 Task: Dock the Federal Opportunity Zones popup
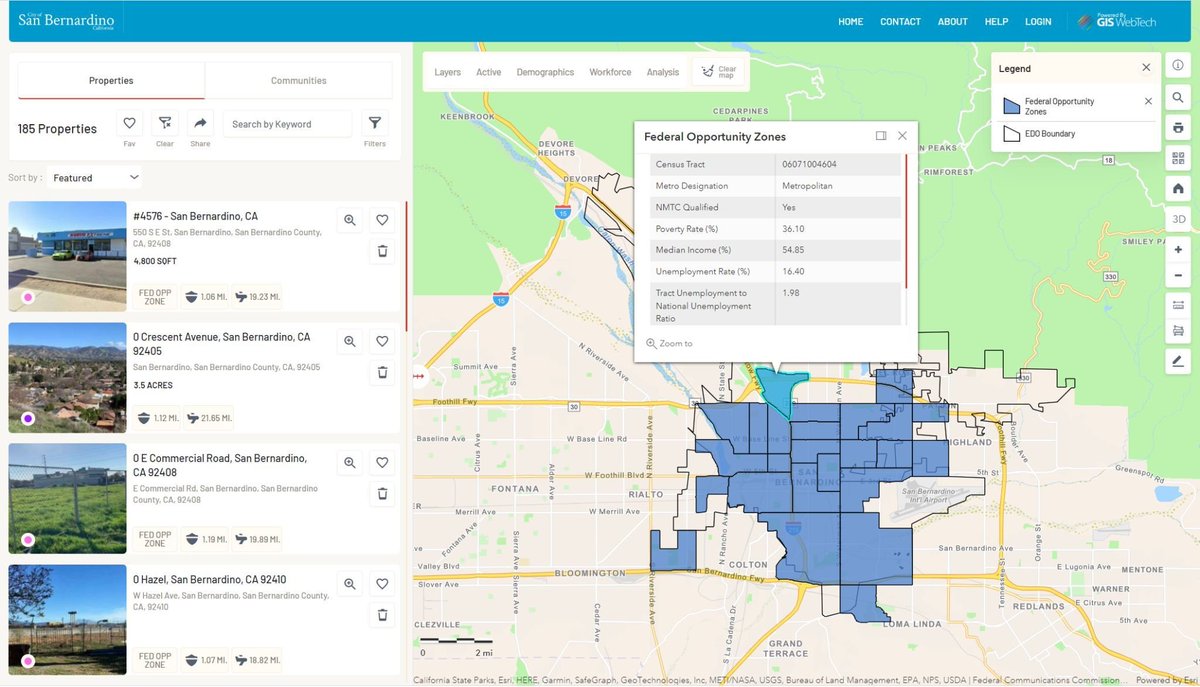[881, 136]
